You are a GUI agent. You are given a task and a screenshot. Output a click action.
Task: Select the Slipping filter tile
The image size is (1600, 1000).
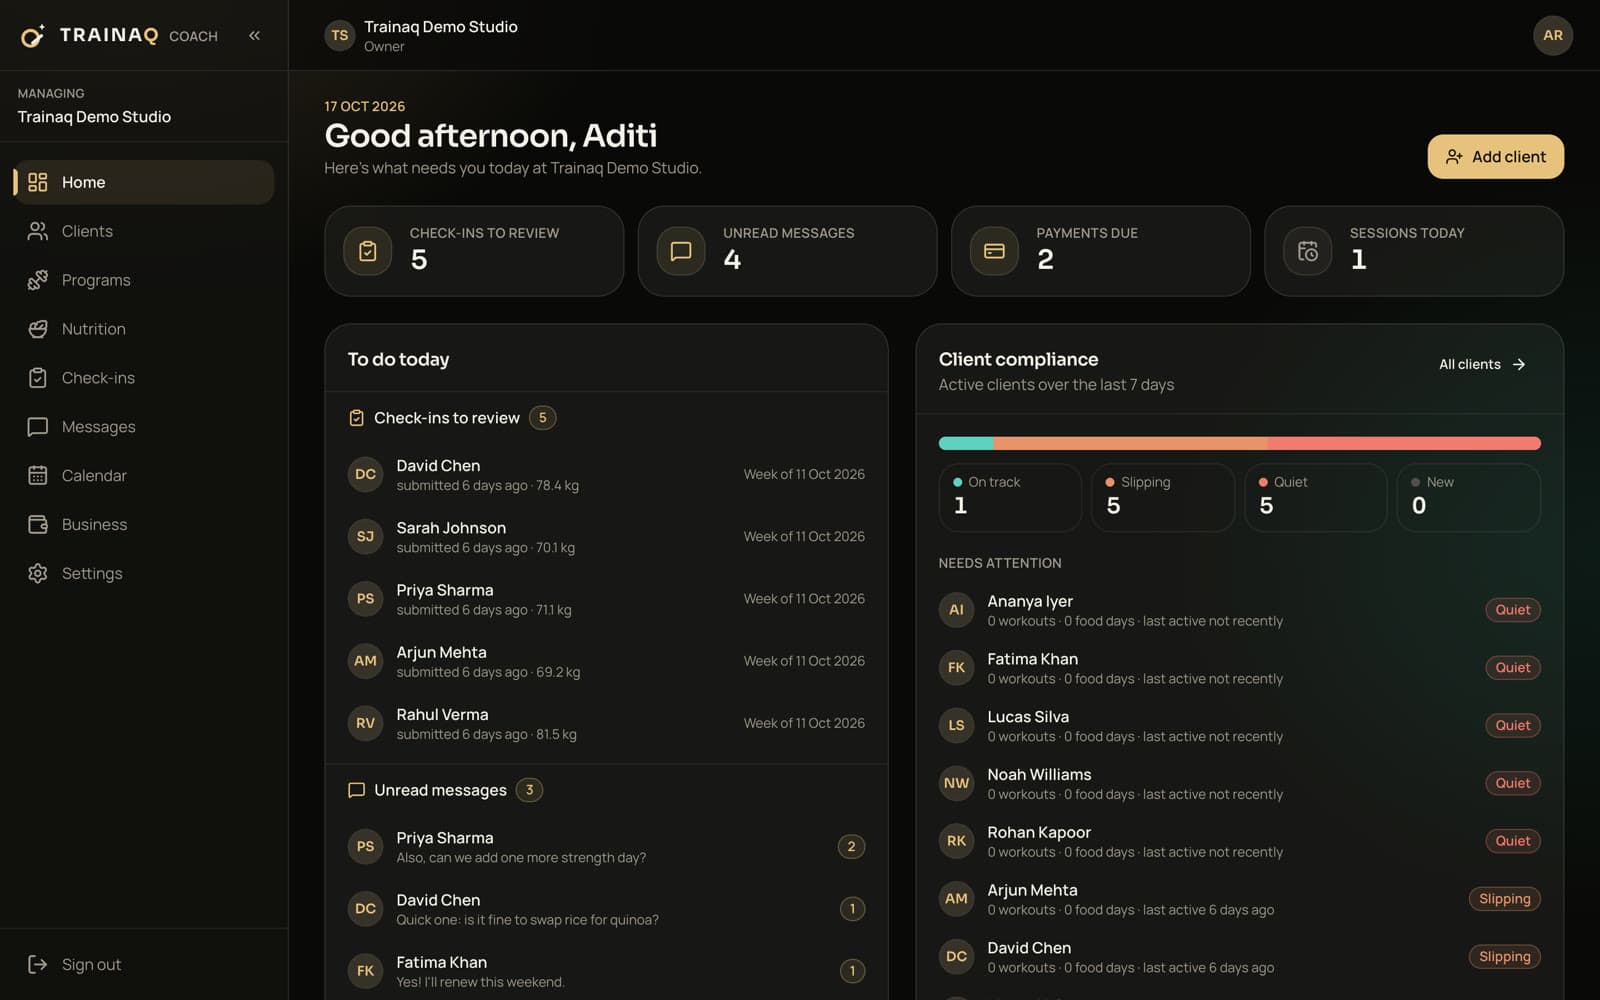1163,497
